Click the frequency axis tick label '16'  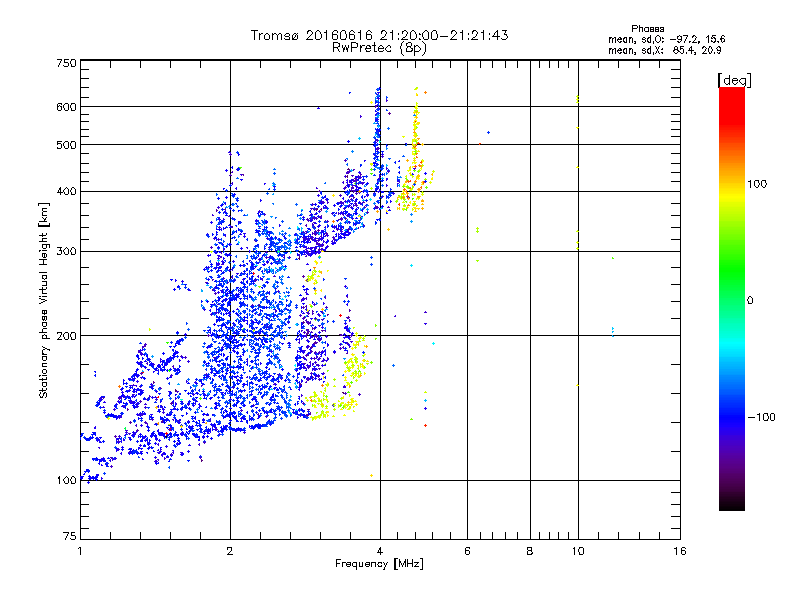(680, 551)
